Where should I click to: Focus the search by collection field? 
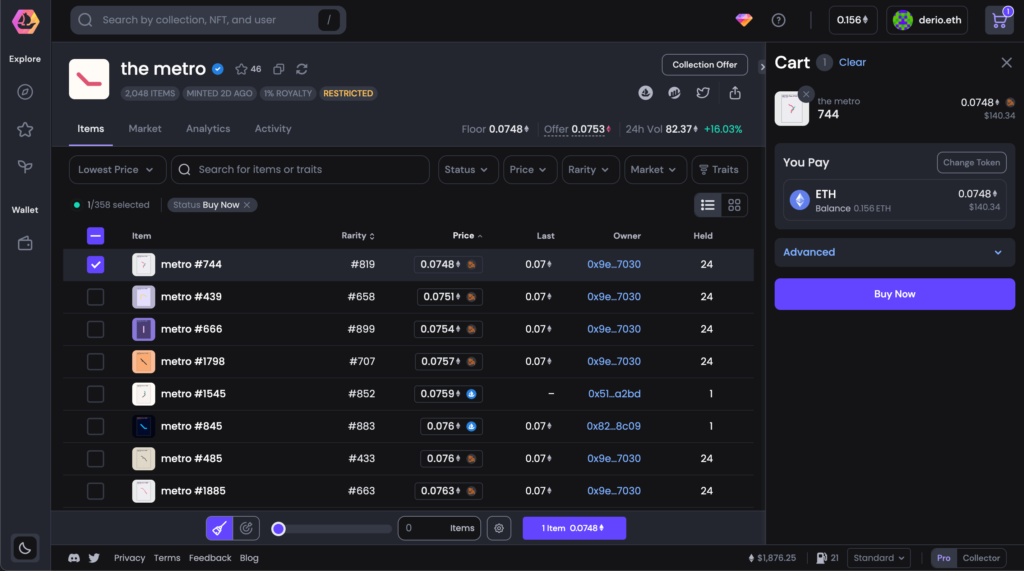[208, 20]
